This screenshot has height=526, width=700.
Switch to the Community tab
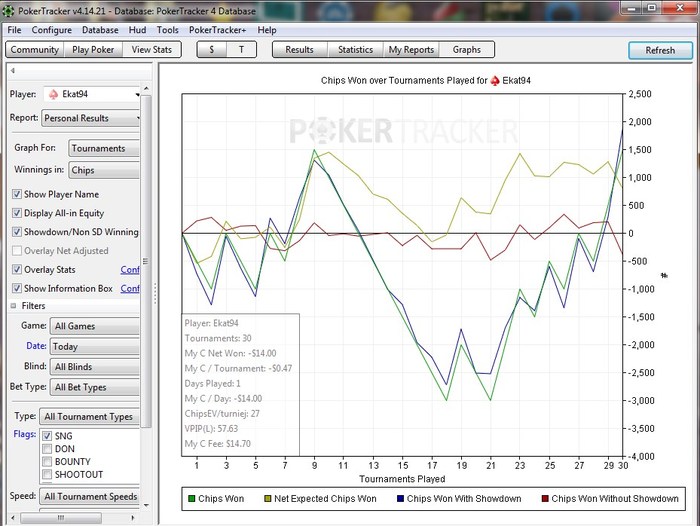pyautogui.click(x=35, y=50)
